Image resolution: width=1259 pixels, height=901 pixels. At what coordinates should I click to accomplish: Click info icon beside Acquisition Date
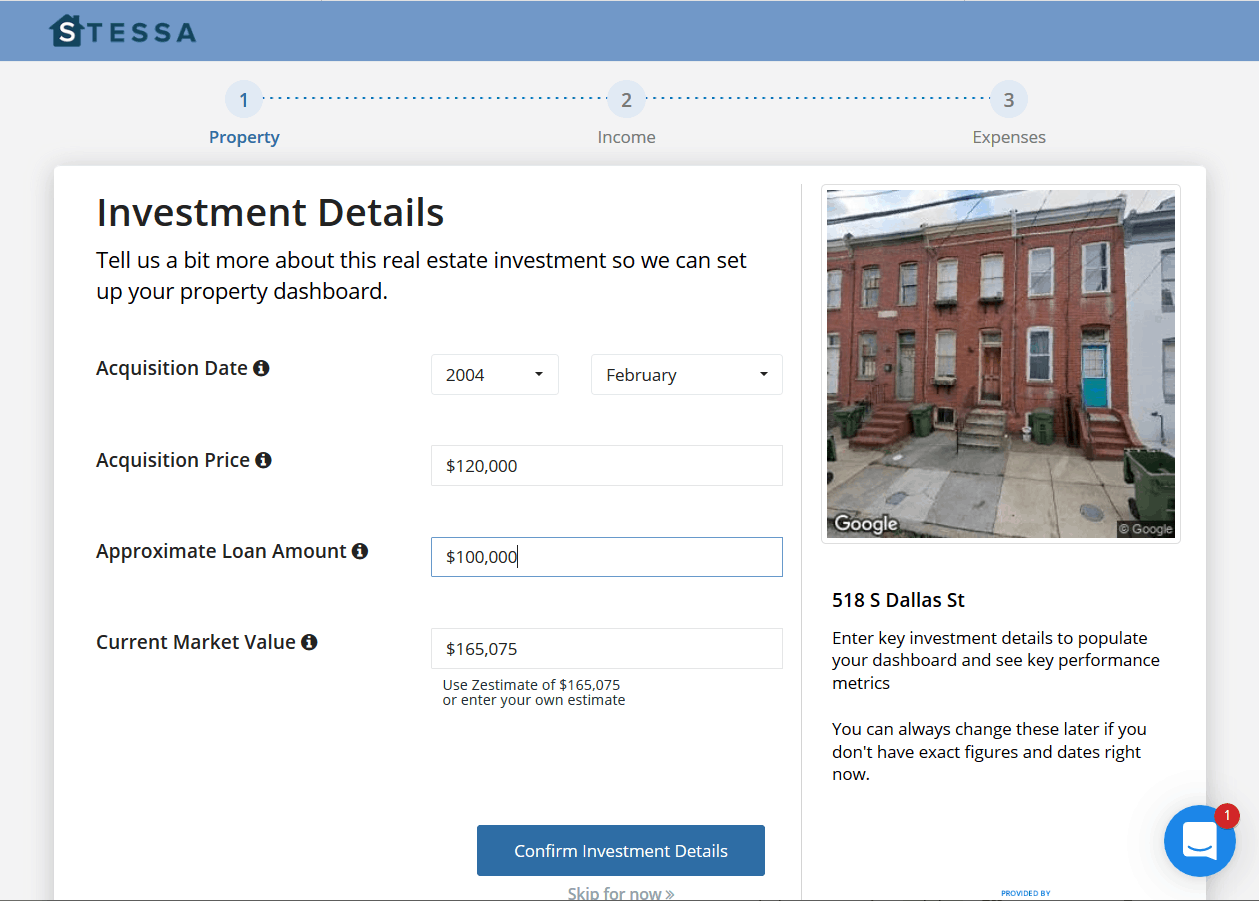[261, 368]
